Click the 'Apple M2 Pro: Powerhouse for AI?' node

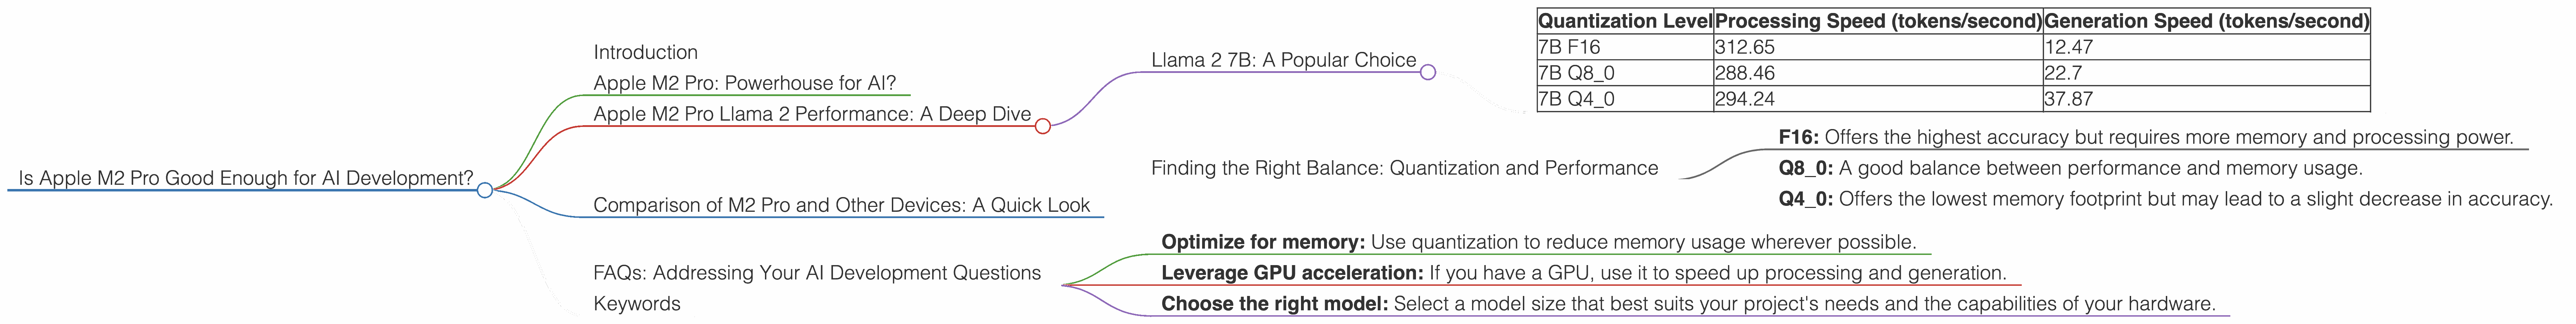tap(744, 83)
